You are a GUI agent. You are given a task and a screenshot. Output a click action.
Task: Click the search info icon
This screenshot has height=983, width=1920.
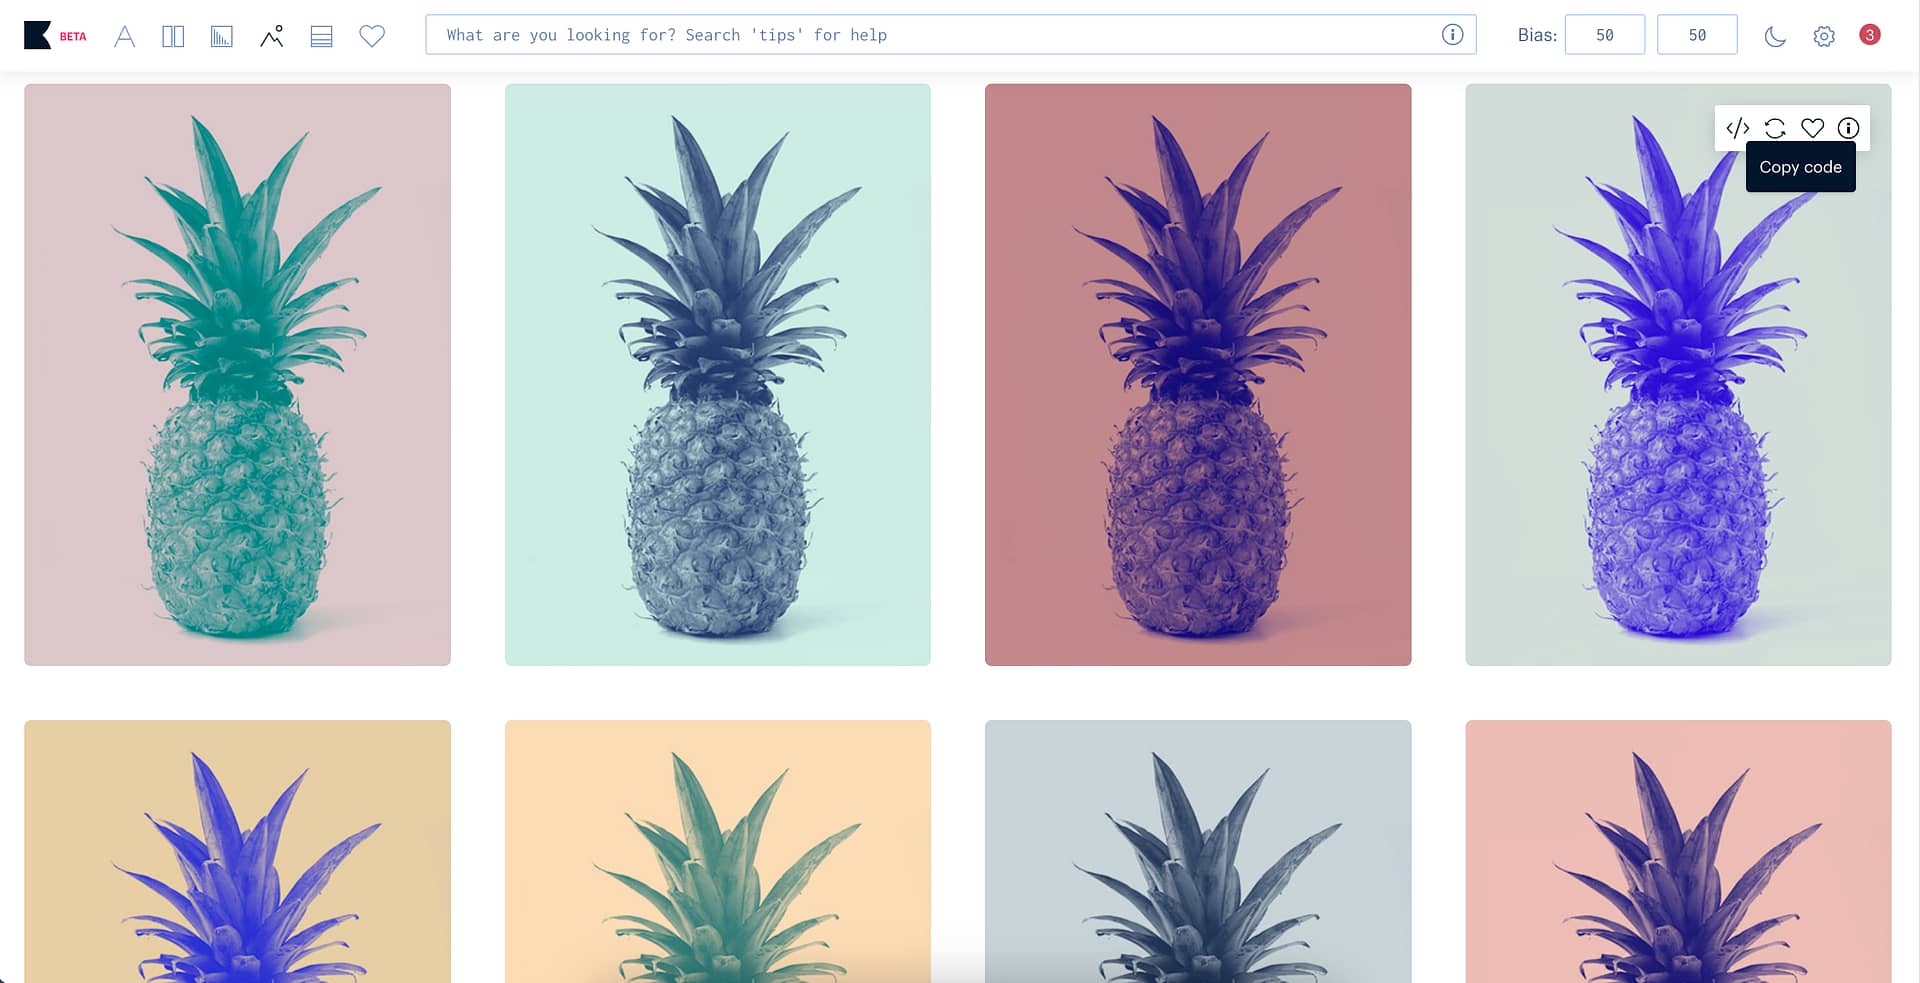[x=1452, y=35]
